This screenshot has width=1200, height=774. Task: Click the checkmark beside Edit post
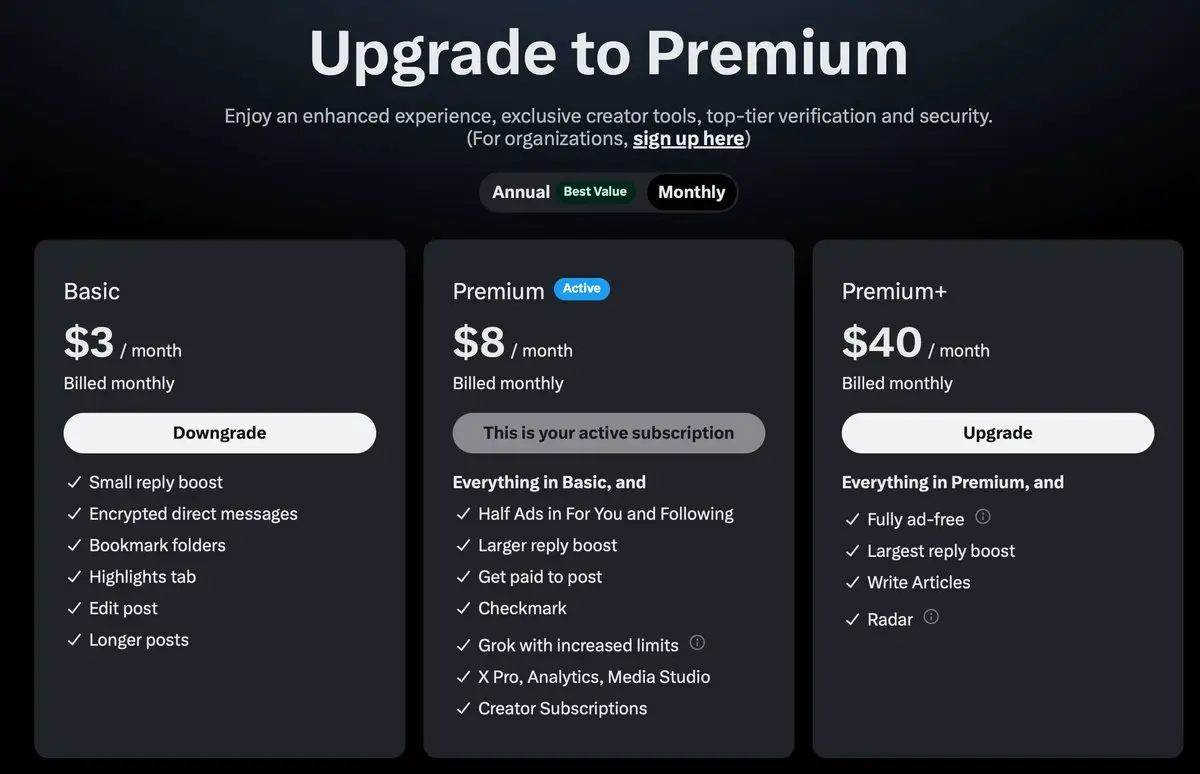(x=74, y=608)
